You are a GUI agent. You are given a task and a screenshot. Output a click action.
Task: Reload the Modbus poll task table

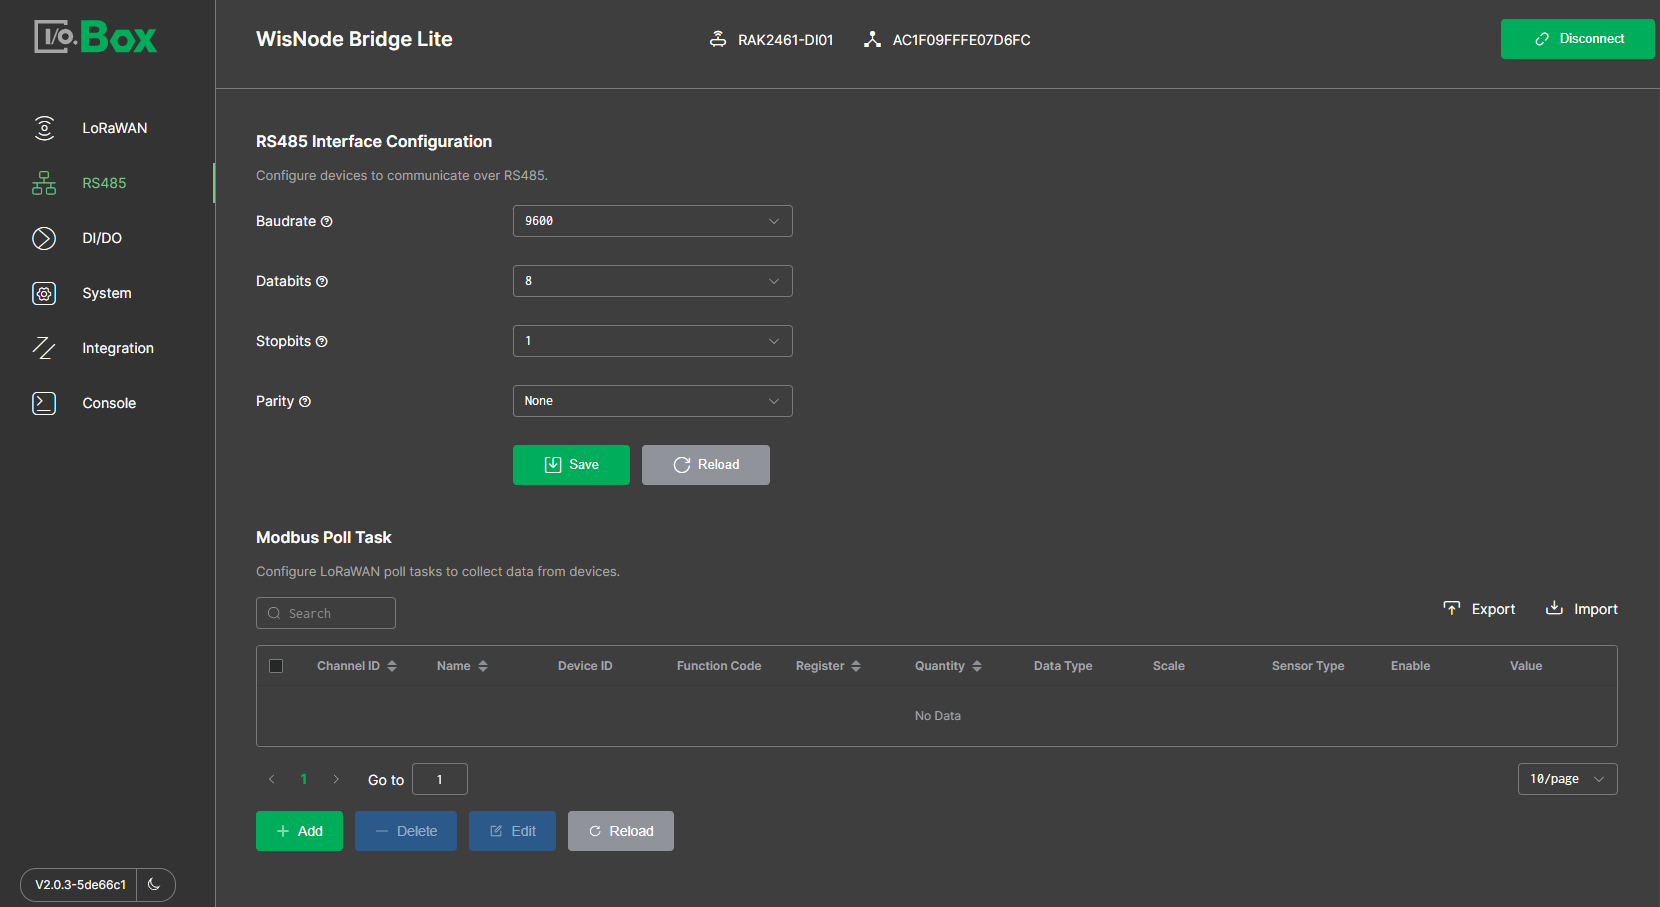click(621, 831)
